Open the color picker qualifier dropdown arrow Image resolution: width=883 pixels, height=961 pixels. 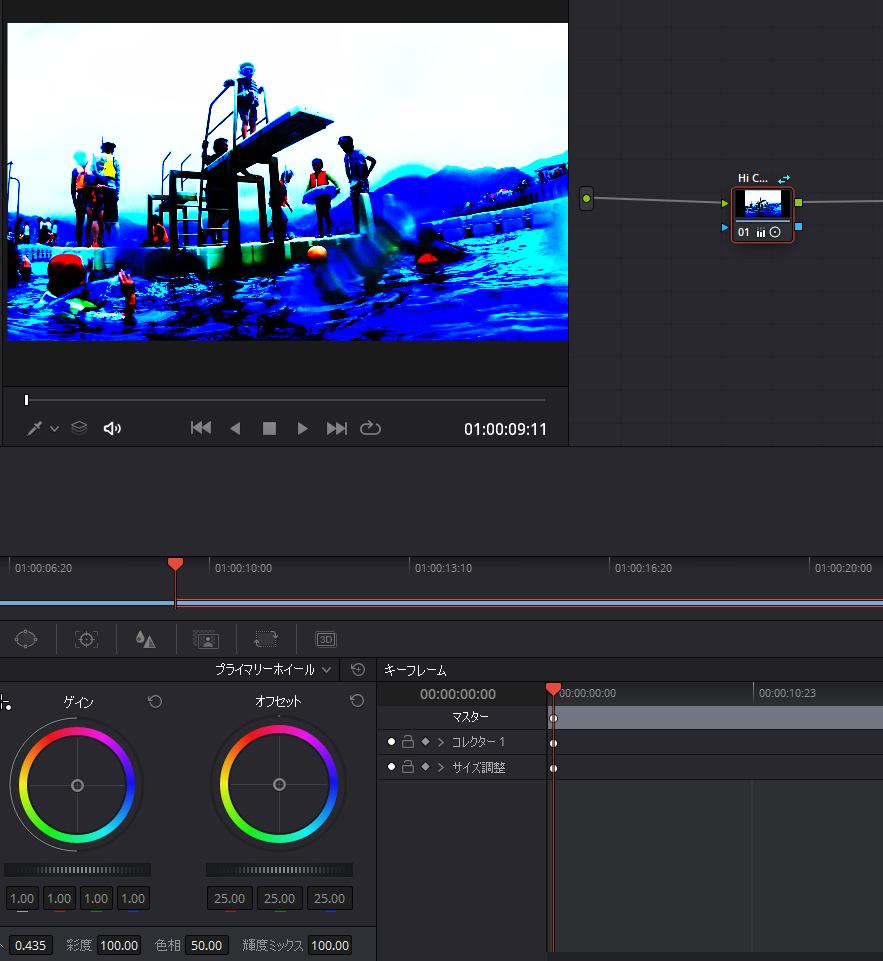pos(54,428)
